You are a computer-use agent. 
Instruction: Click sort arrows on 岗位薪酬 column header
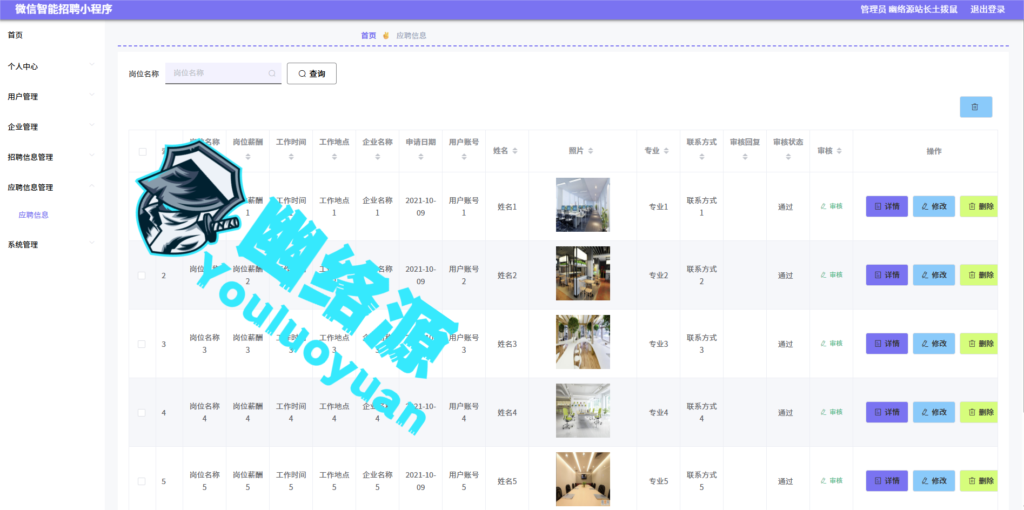coord(248,157)
